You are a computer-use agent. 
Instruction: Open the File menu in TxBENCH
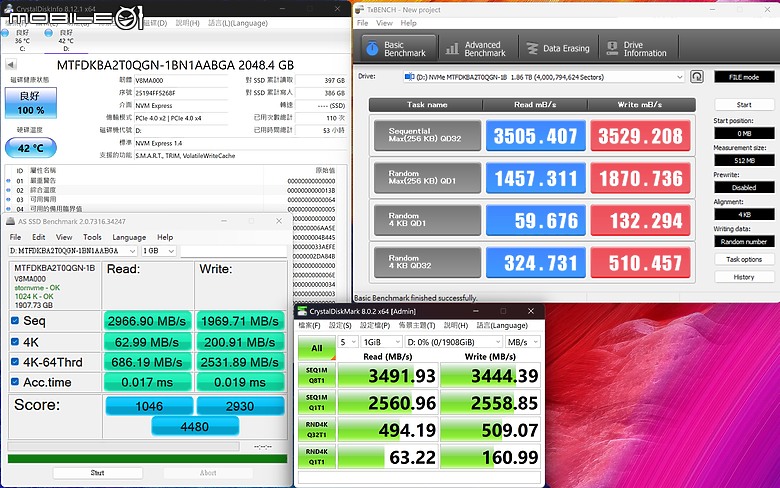click(363, 23)
